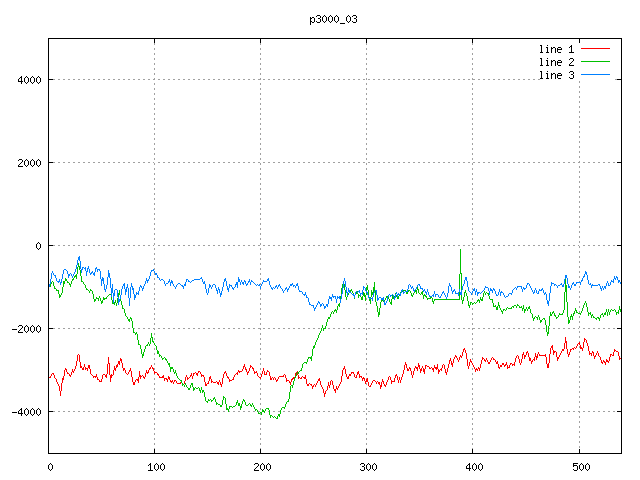Click the 0 label on the y-axis
The height and width of the screenshot is (480, 640).
(x=38, y=246)
